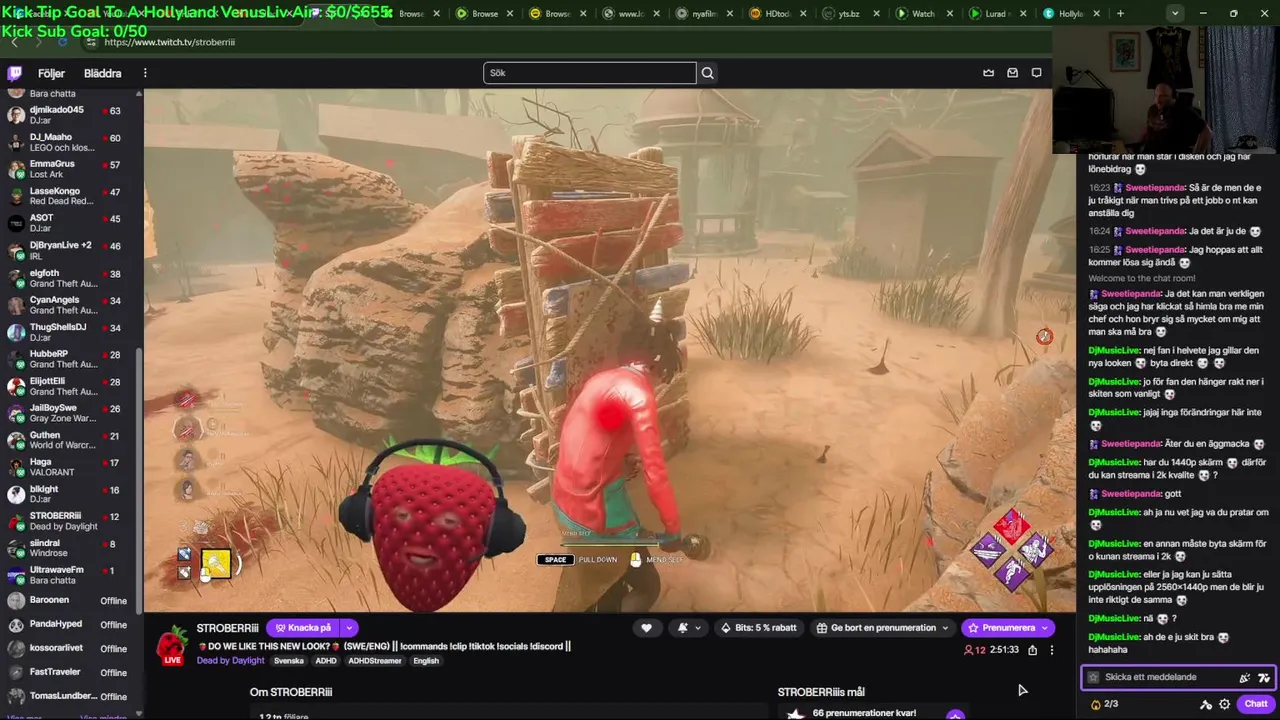
Task: Click the STROBERRiii channel avatar with LIVE badge
Action: pyautogui.click(x=173, y=644)
